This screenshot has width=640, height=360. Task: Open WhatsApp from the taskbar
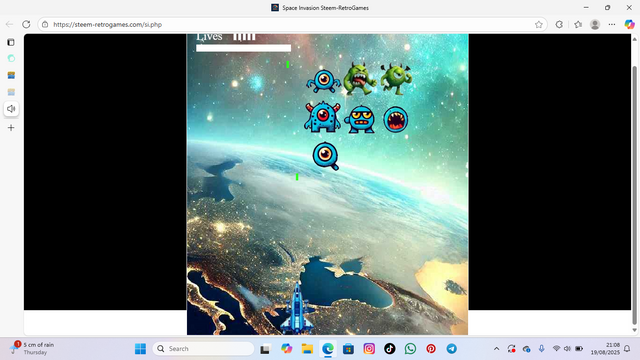coord(410,349)
